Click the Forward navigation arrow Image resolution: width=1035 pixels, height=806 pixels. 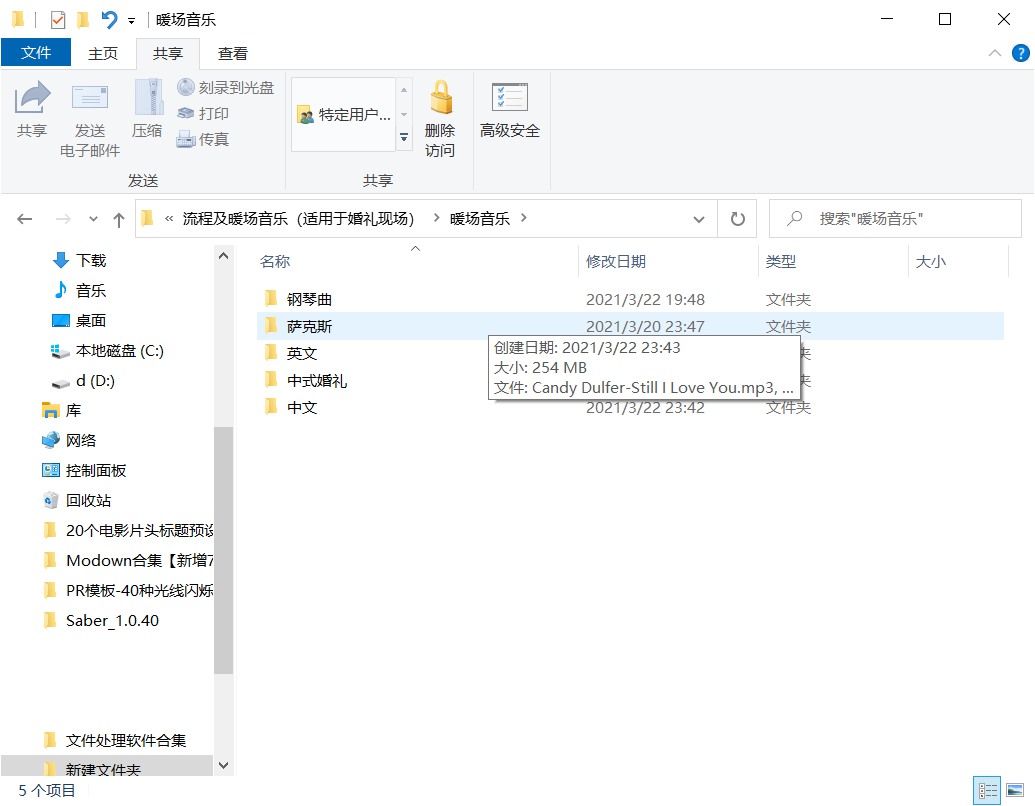coord(63,219)
